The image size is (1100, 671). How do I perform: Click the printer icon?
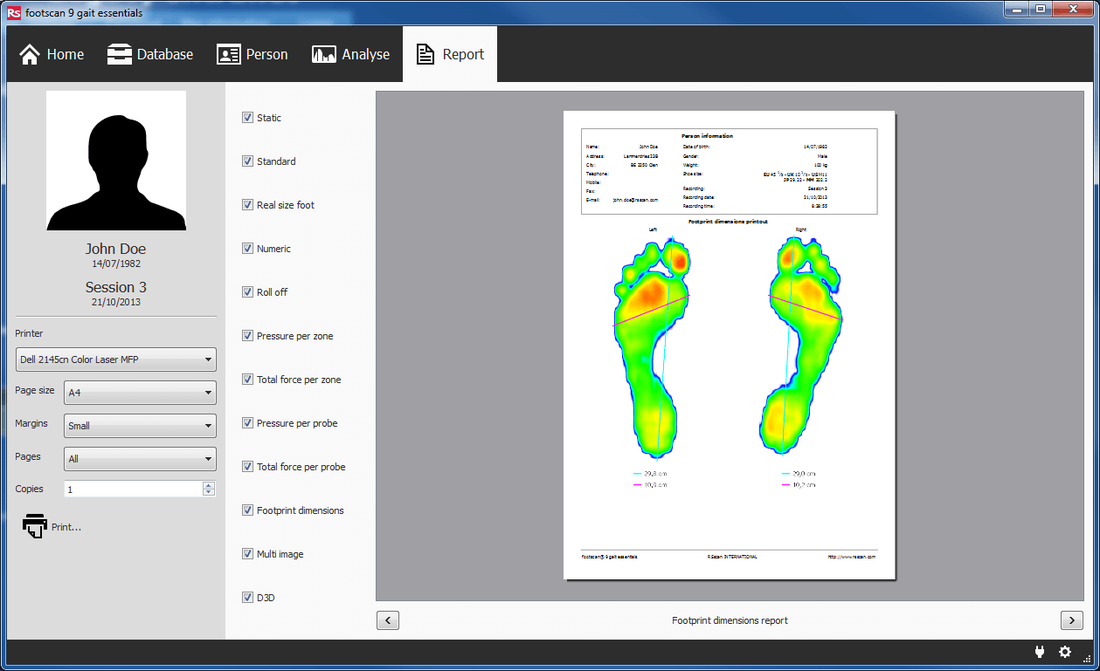34,526
